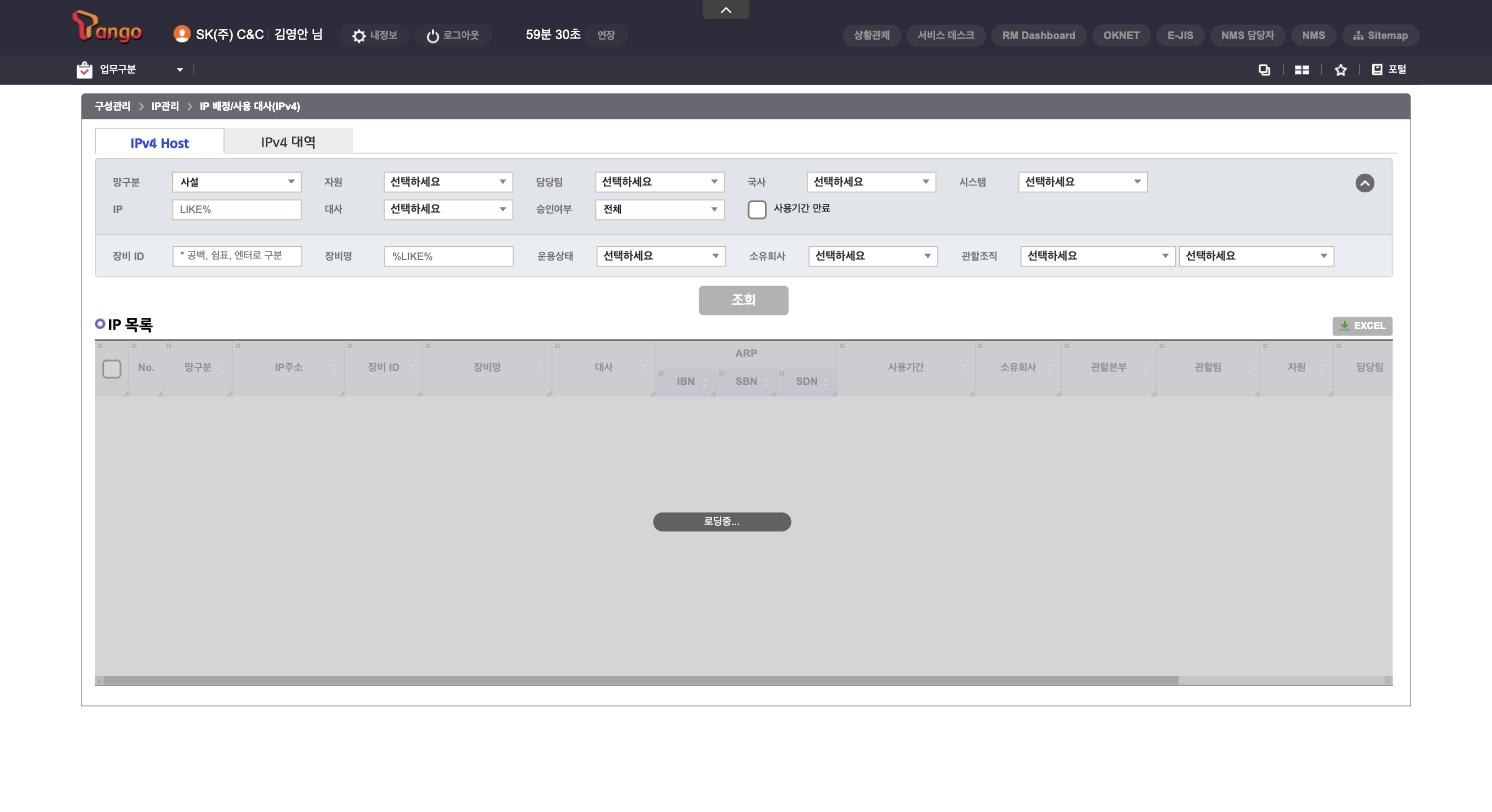Click the favorites star icon
This screenshot has height=812, width=1492.
coord(1340,70)
